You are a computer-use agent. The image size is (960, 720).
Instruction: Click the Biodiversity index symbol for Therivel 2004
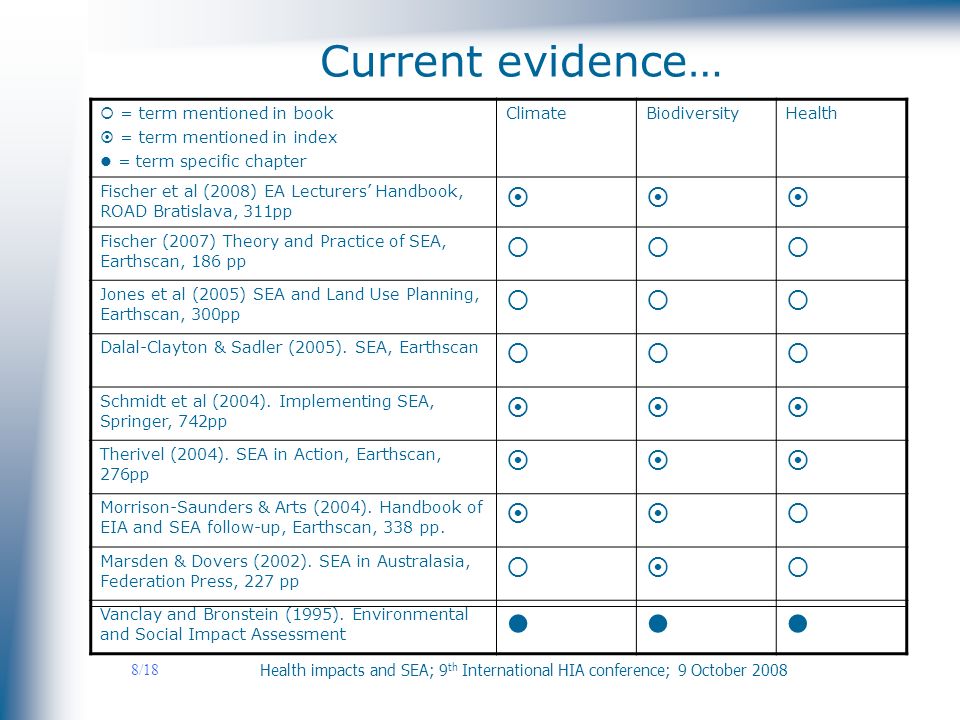(658, 460)
